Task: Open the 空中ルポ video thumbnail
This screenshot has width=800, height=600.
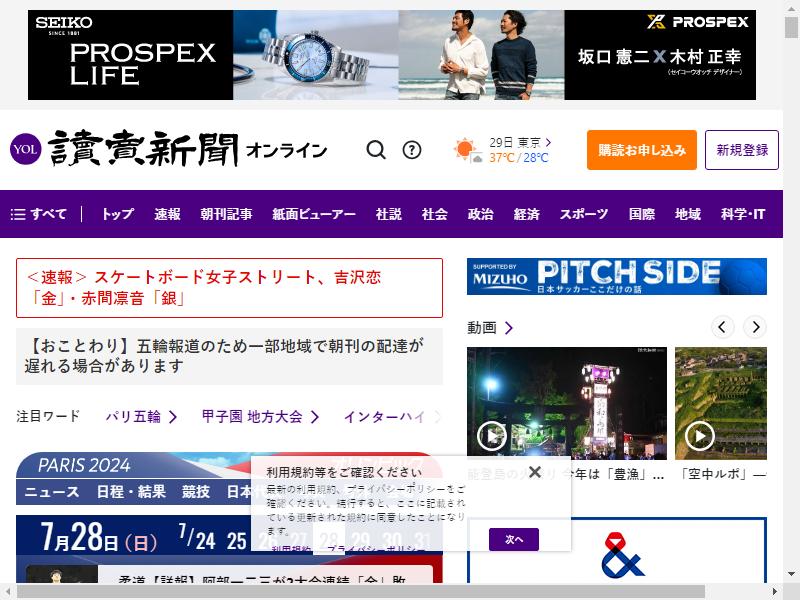Action: pyautogui.click(x=720, y=403)
